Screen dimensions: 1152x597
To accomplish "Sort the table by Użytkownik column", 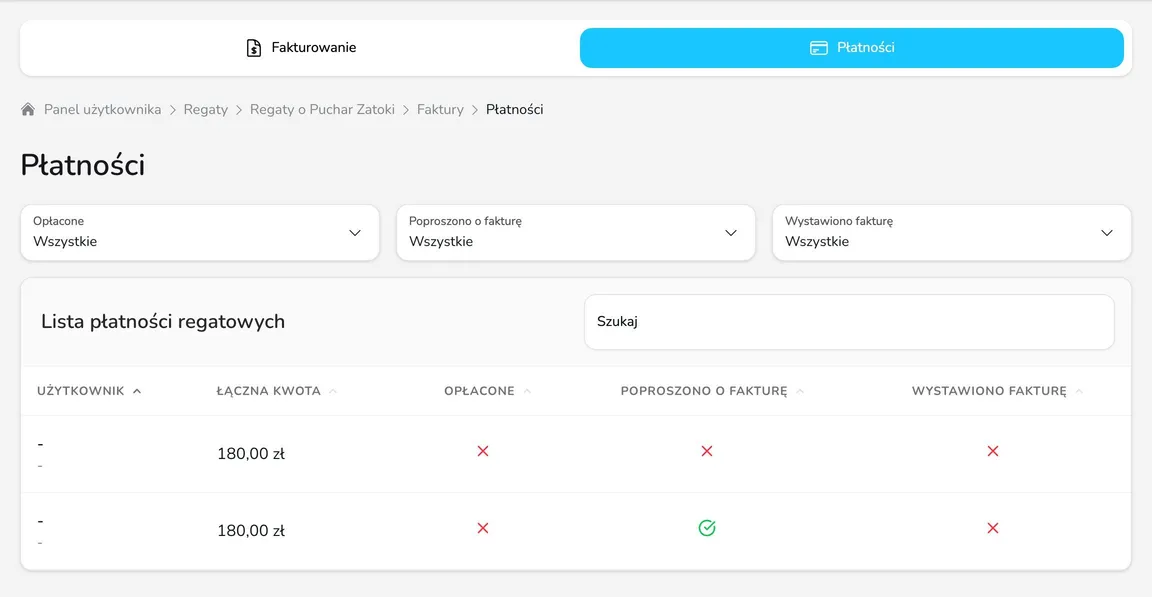I will (x=89, y=391).
